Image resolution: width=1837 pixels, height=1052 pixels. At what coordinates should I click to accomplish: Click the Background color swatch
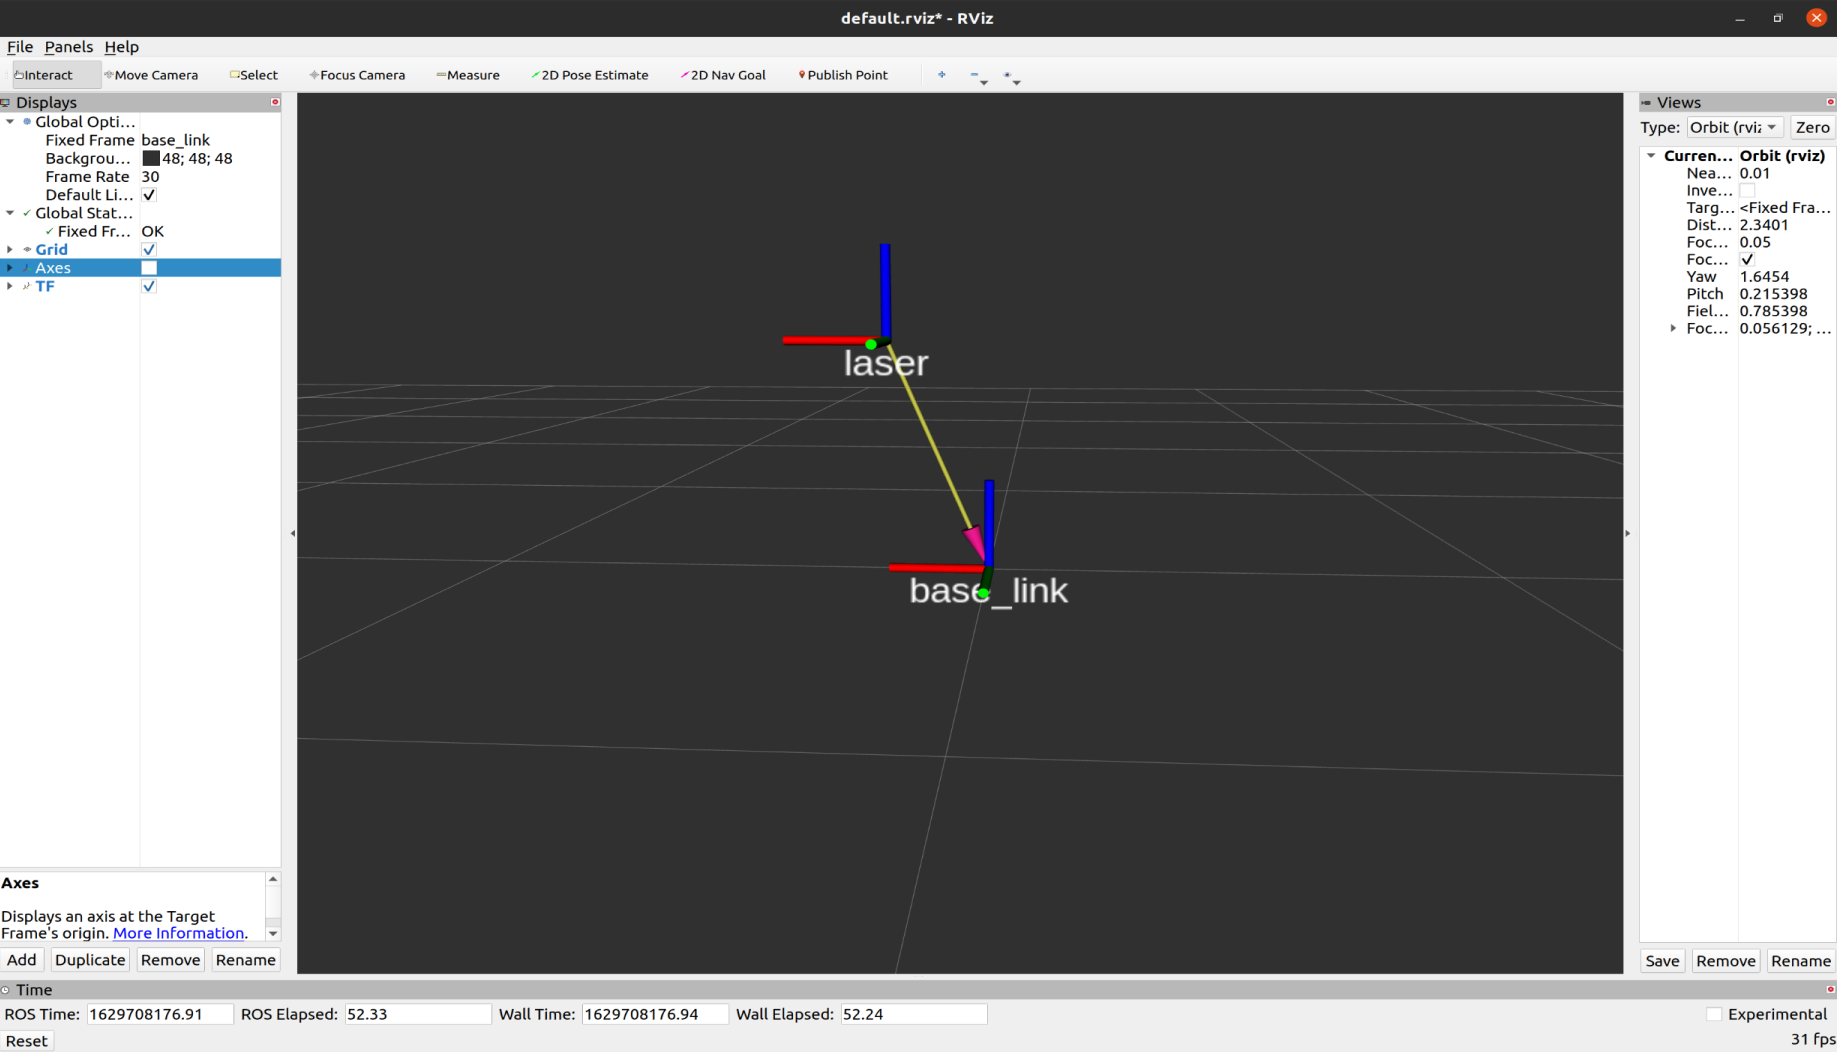[x=151, y=158]
